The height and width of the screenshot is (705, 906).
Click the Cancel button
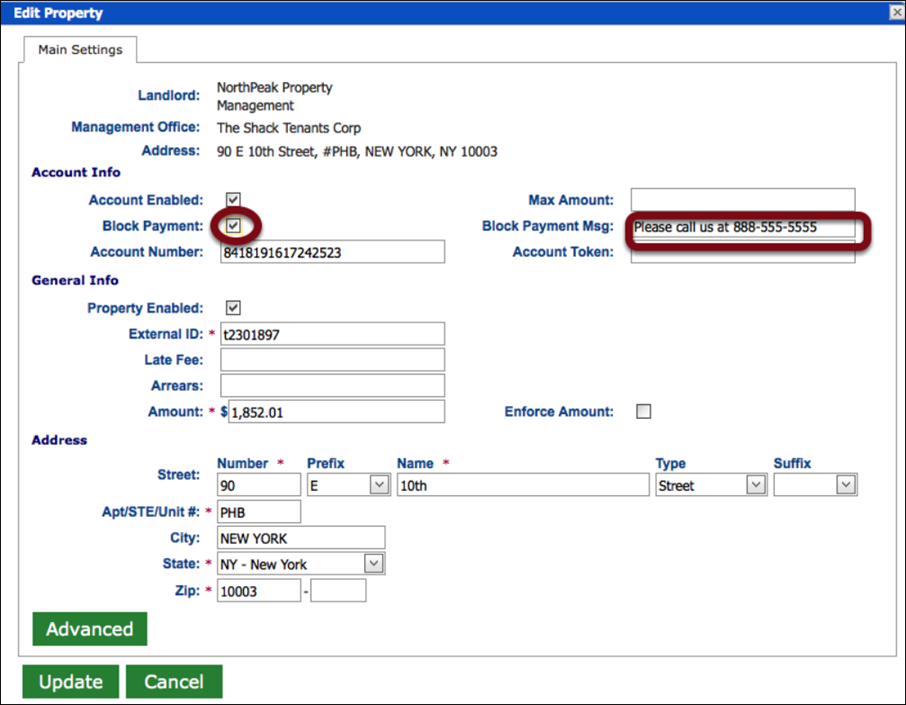174,681
